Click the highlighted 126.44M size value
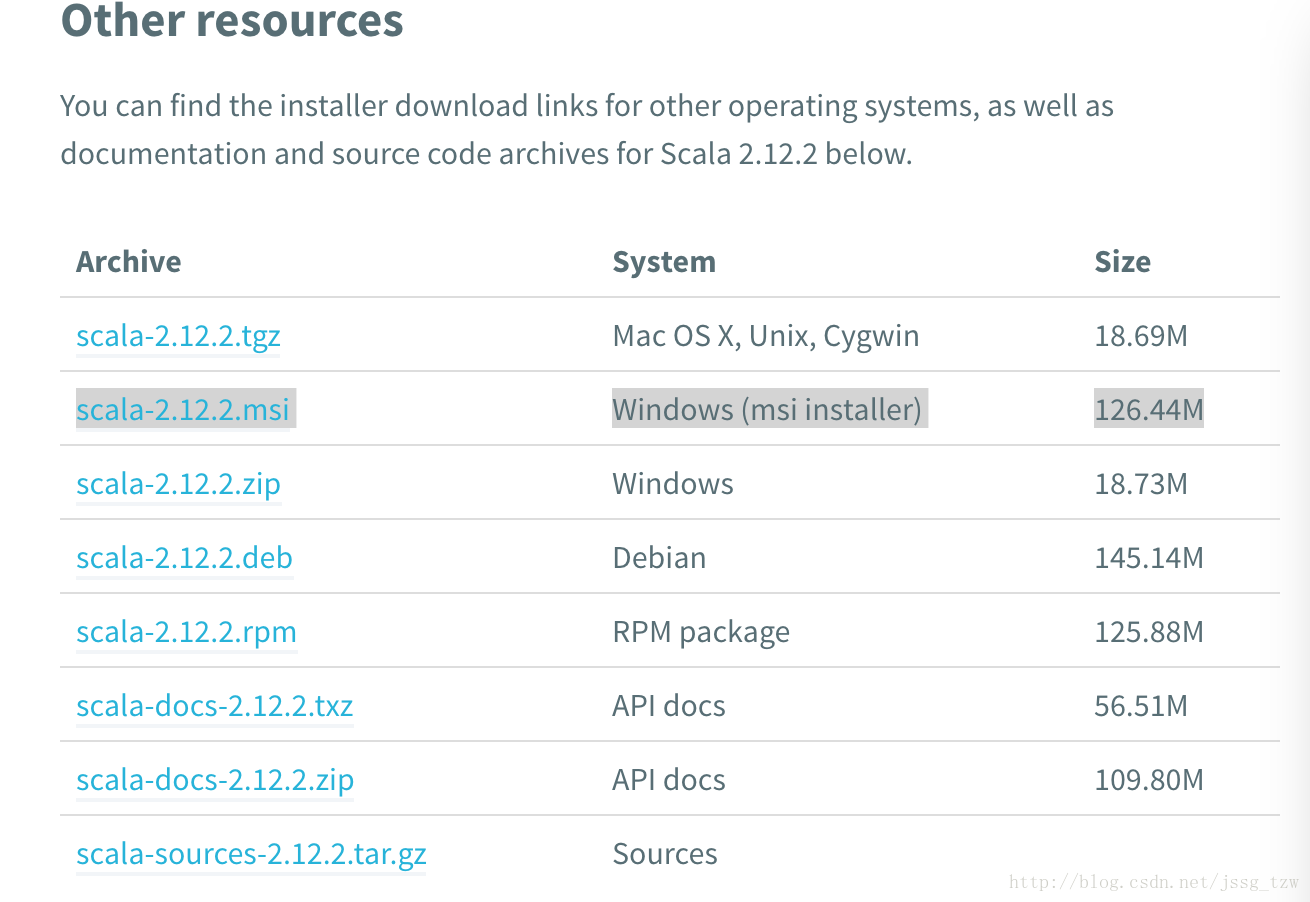1310x902 pixels. [x=1149, y=410]
